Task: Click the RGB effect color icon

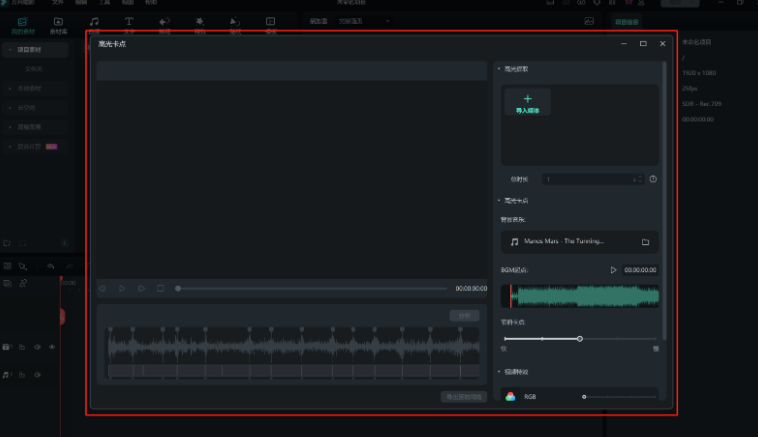Action: pos(510,397)
